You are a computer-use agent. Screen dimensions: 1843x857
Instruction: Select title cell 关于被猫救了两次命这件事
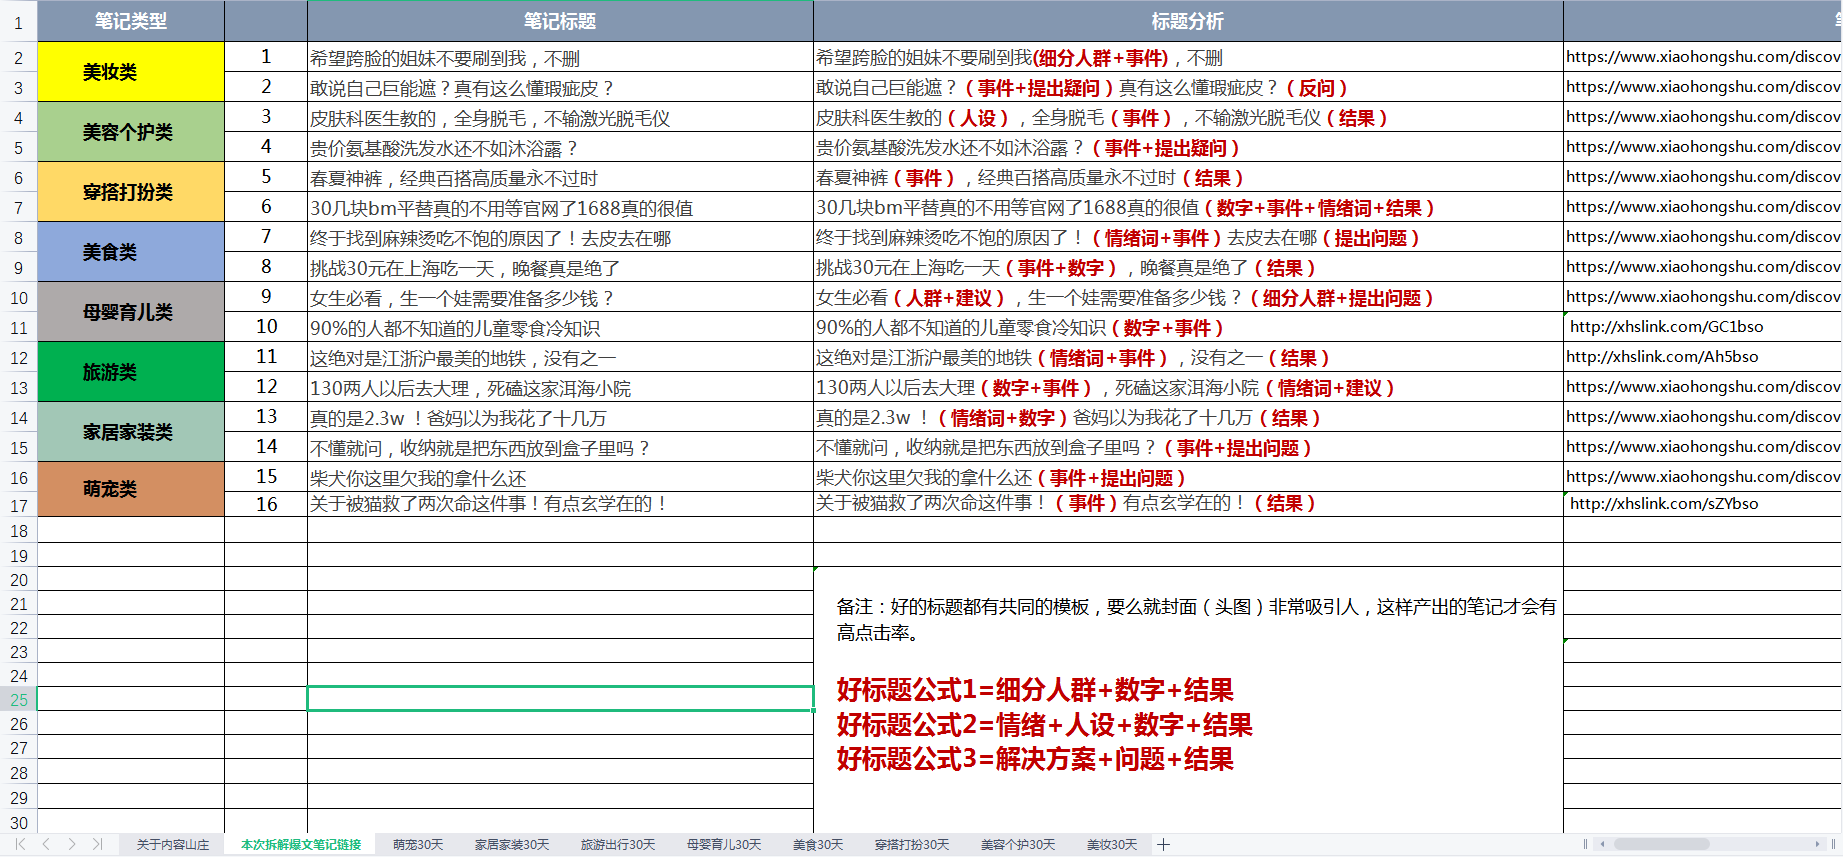(560, 504)
